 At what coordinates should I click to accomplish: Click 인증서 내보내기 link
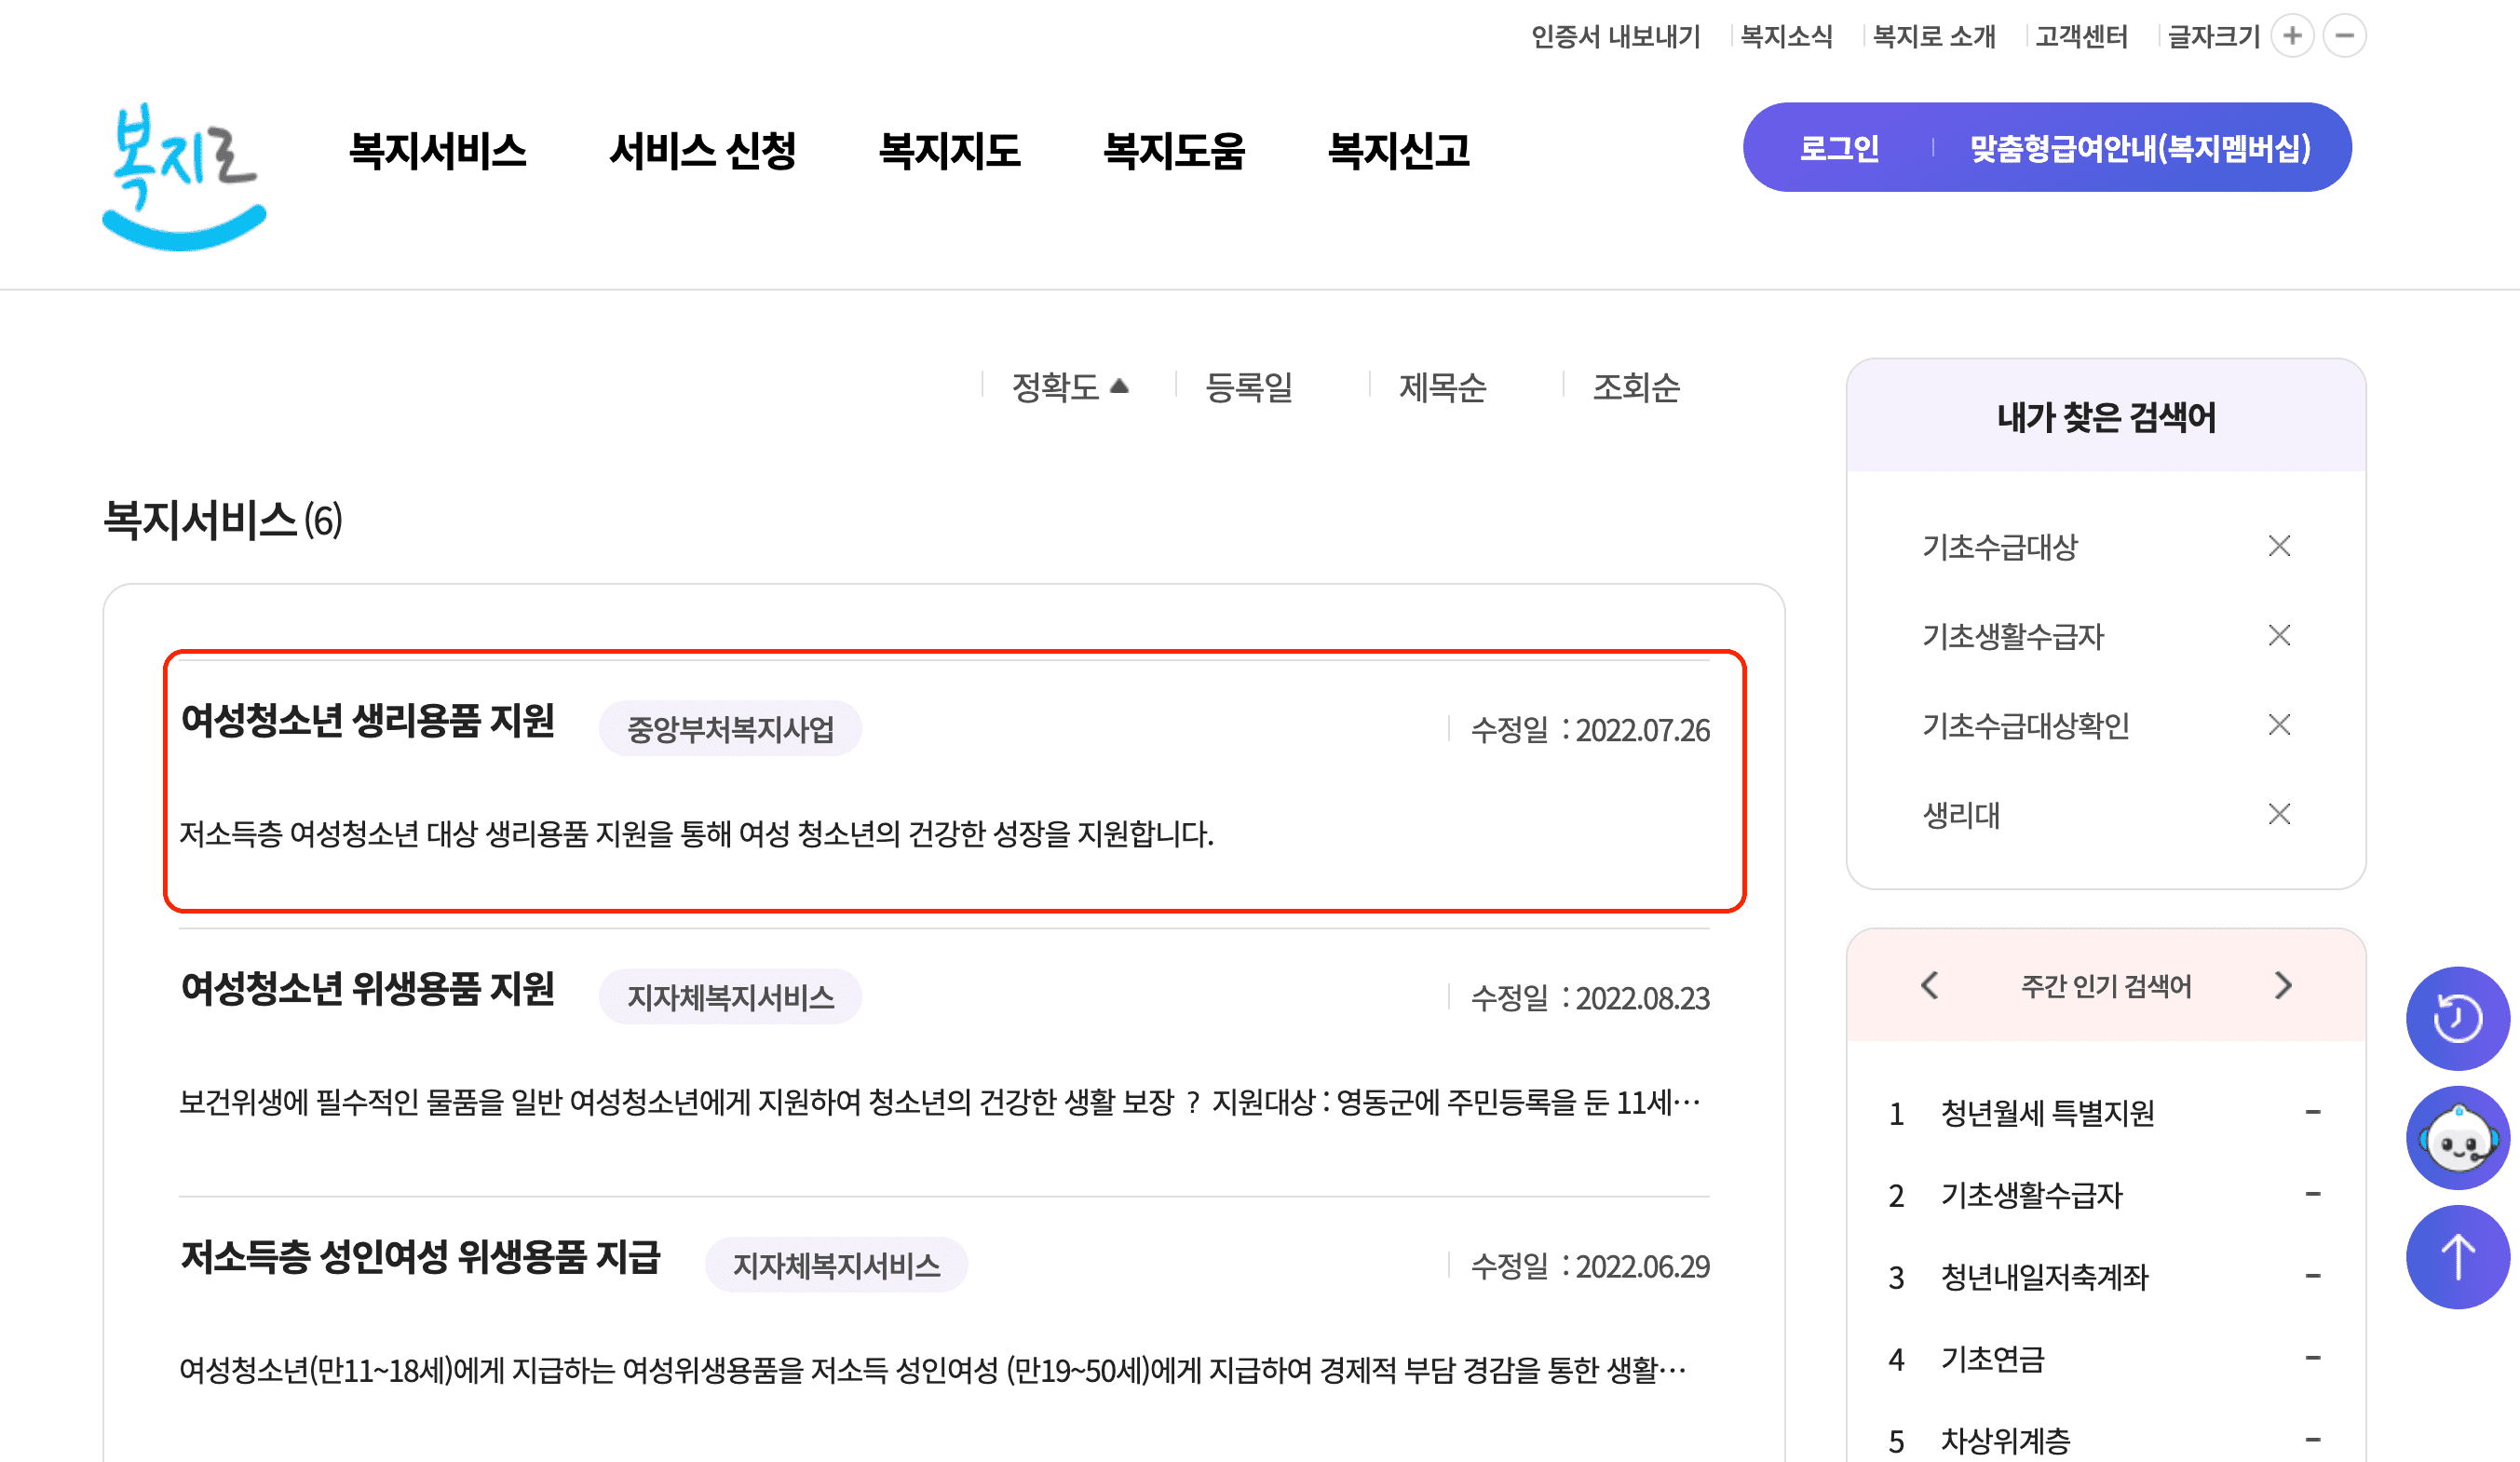(x=1615, y=36)
